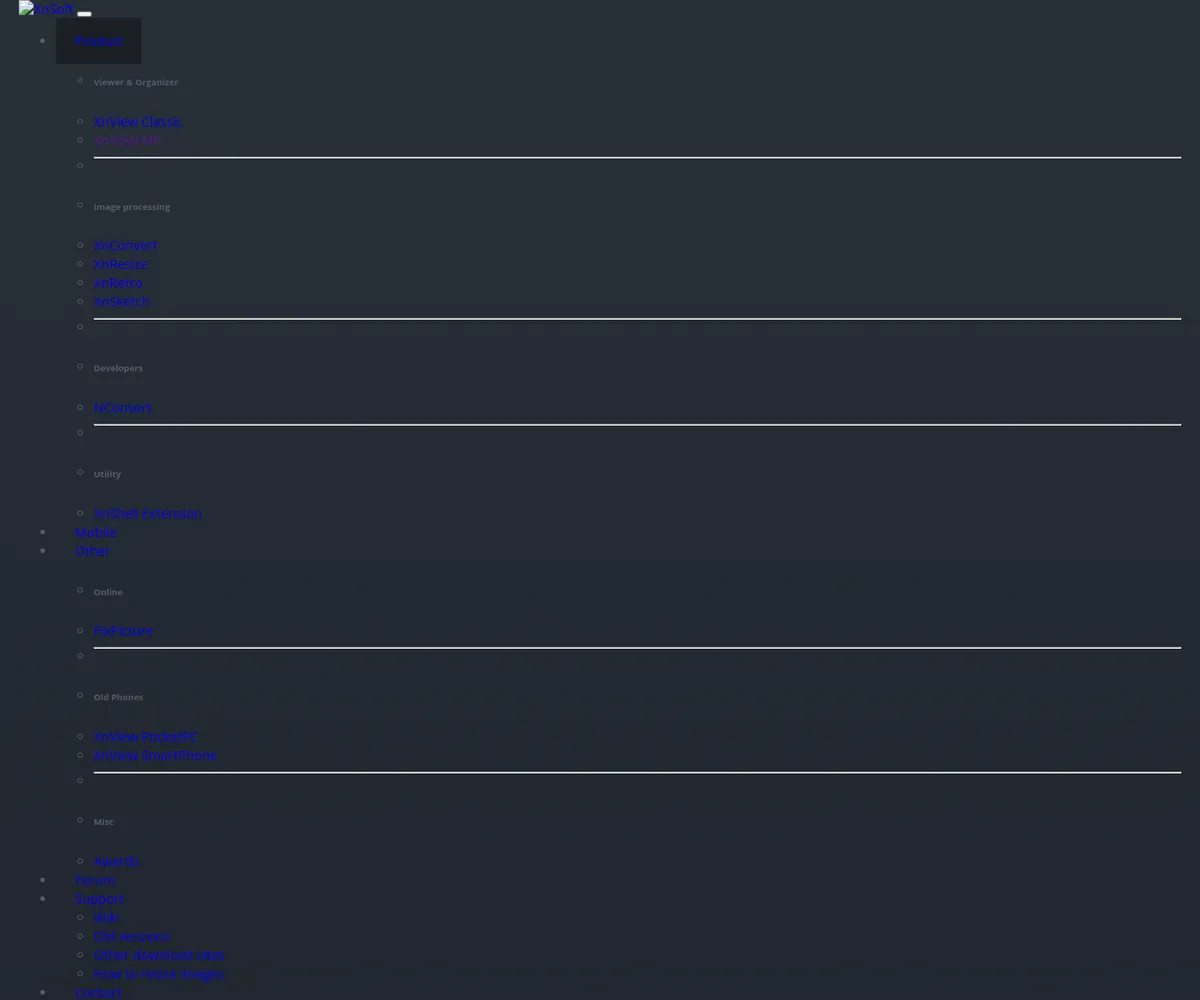
Task: Open the Product menu item
Action: (98, 41)
